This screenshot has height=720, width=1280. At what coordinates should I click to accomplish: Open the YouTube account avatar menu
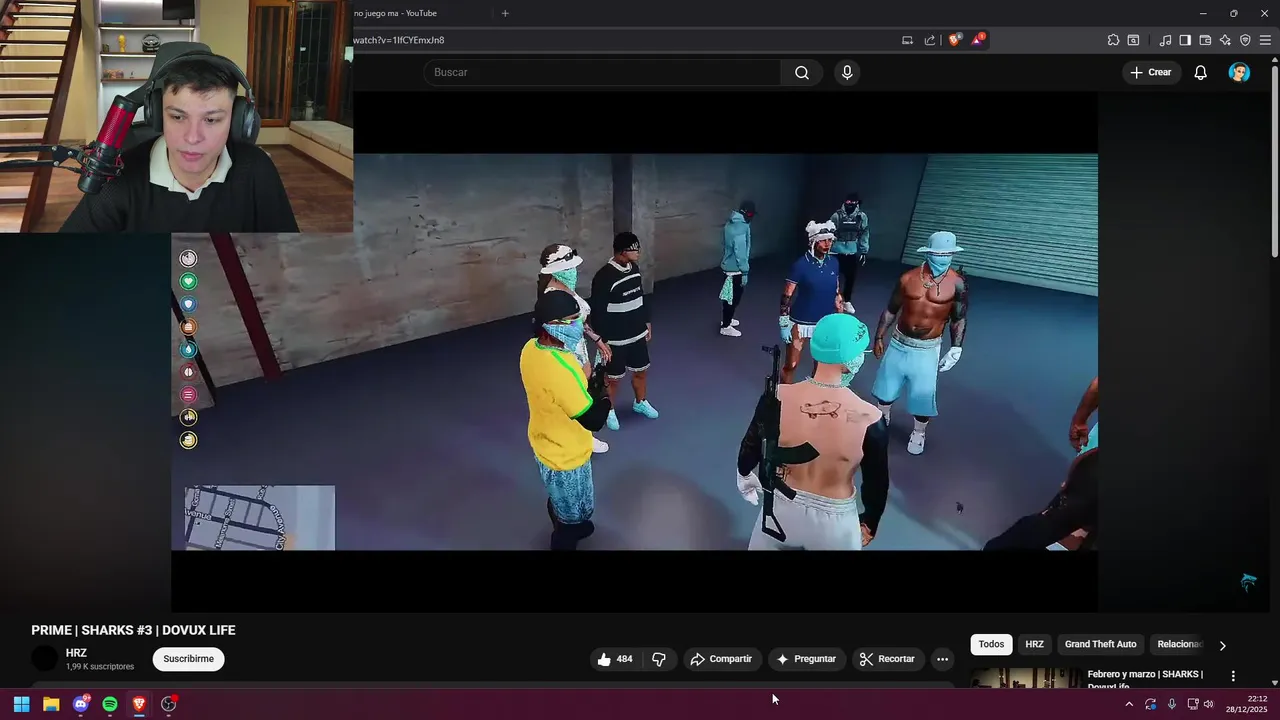(x=1239, y=72)
